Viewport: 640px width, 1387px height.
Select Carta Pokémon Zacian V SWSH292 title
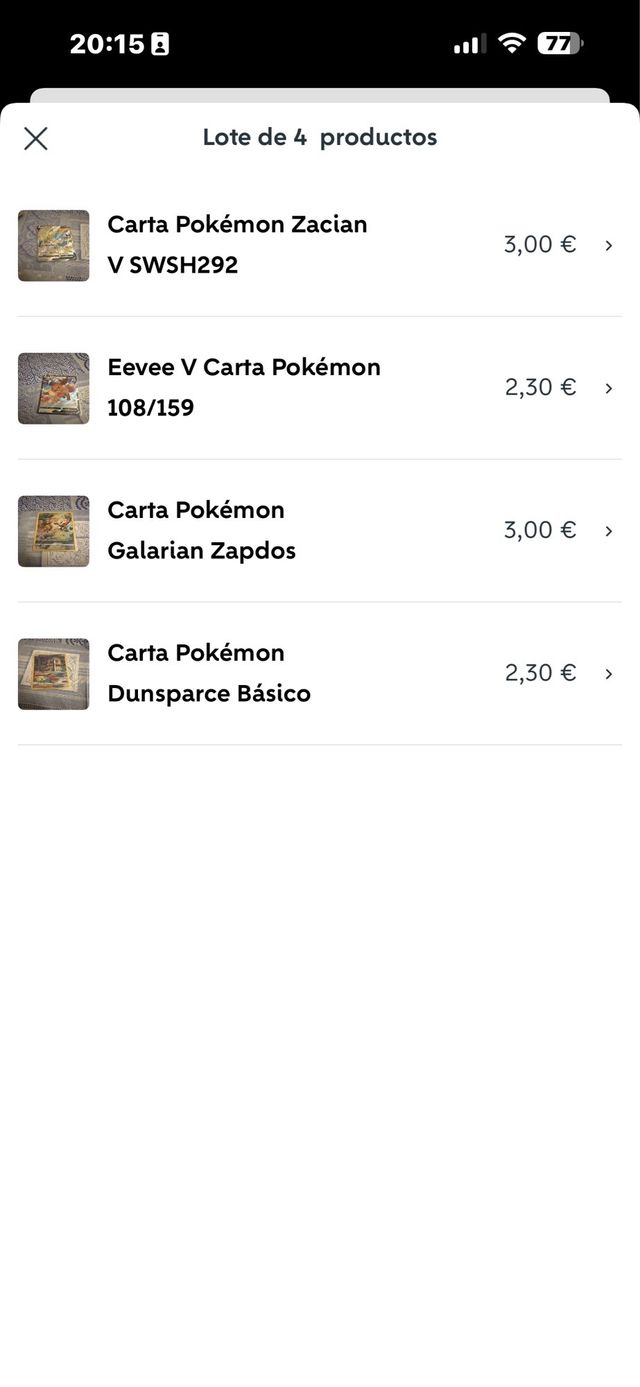pyautogui.click(x=237, y=245)
